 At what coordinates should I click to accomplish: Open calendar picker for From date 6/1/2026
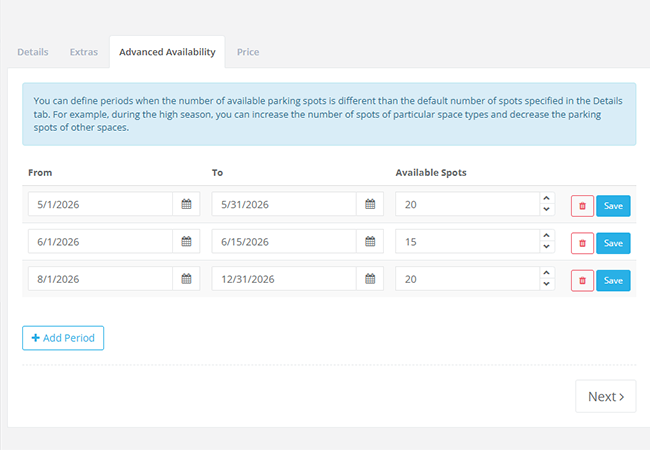click(x=186, y=241)
